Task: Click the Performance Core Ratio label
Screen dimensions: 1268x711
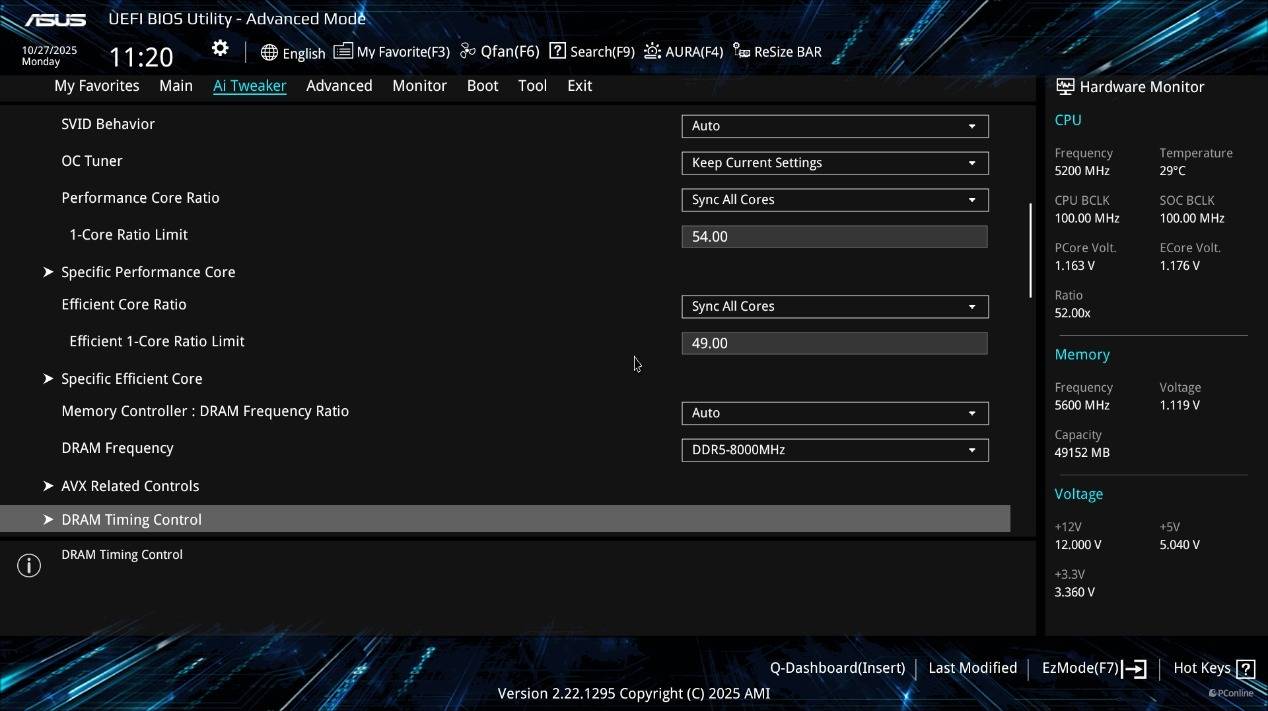Action: click(140, 198)
